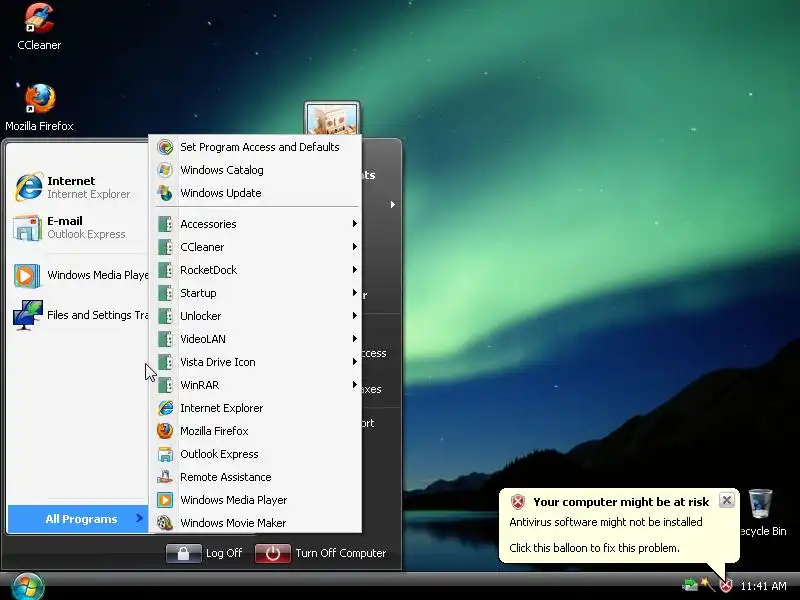Click 'Click this balloon to fix this problem' text
This screenshot has height=600, width=800.
click(594, 548)
